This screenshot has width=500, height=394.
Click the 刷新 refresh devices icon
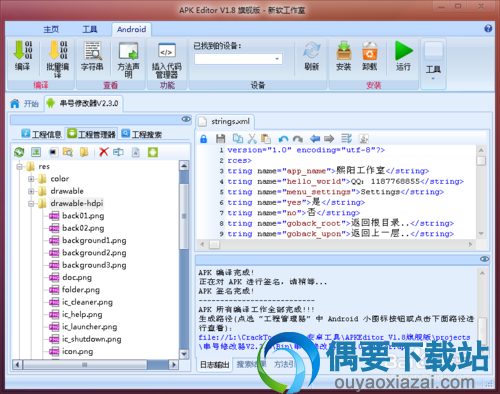tap(312, 51)
